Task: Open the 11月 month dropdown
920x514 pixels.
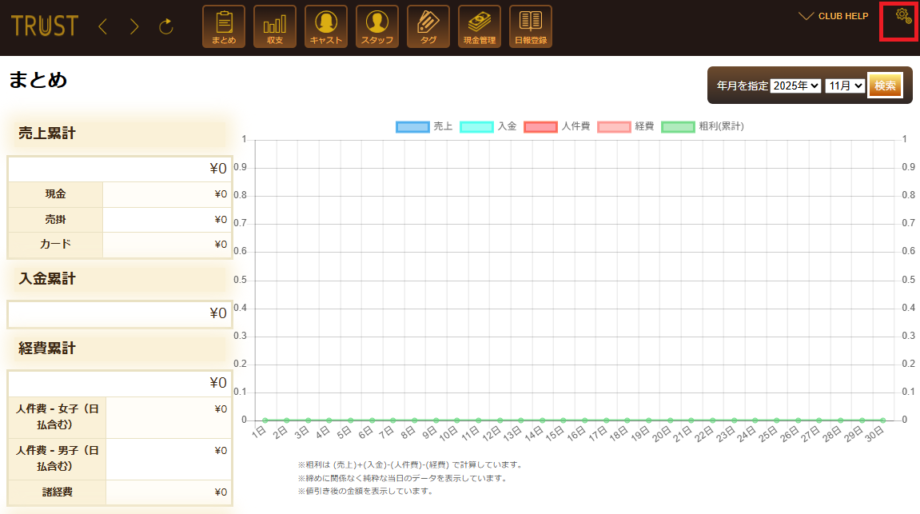Action: click(x=844, y=86)
